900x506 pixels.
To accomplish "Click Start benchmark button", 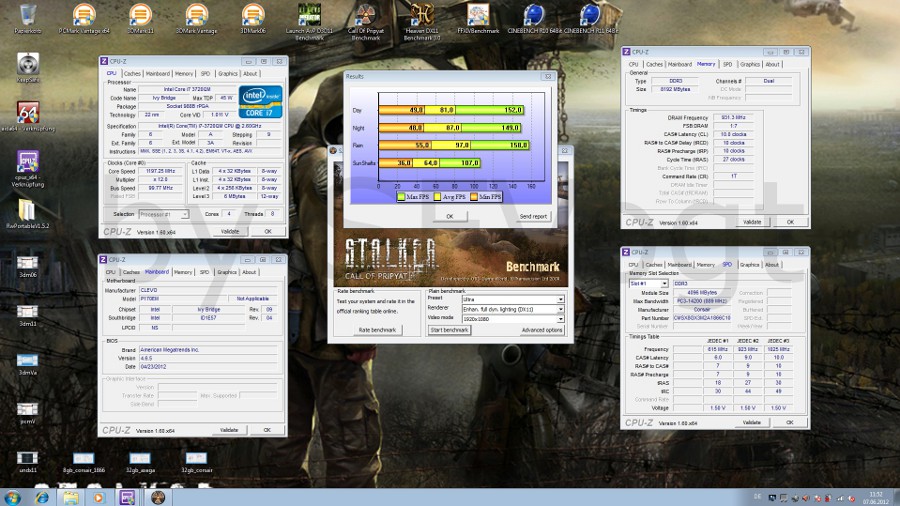I will [x=449, y=330].
